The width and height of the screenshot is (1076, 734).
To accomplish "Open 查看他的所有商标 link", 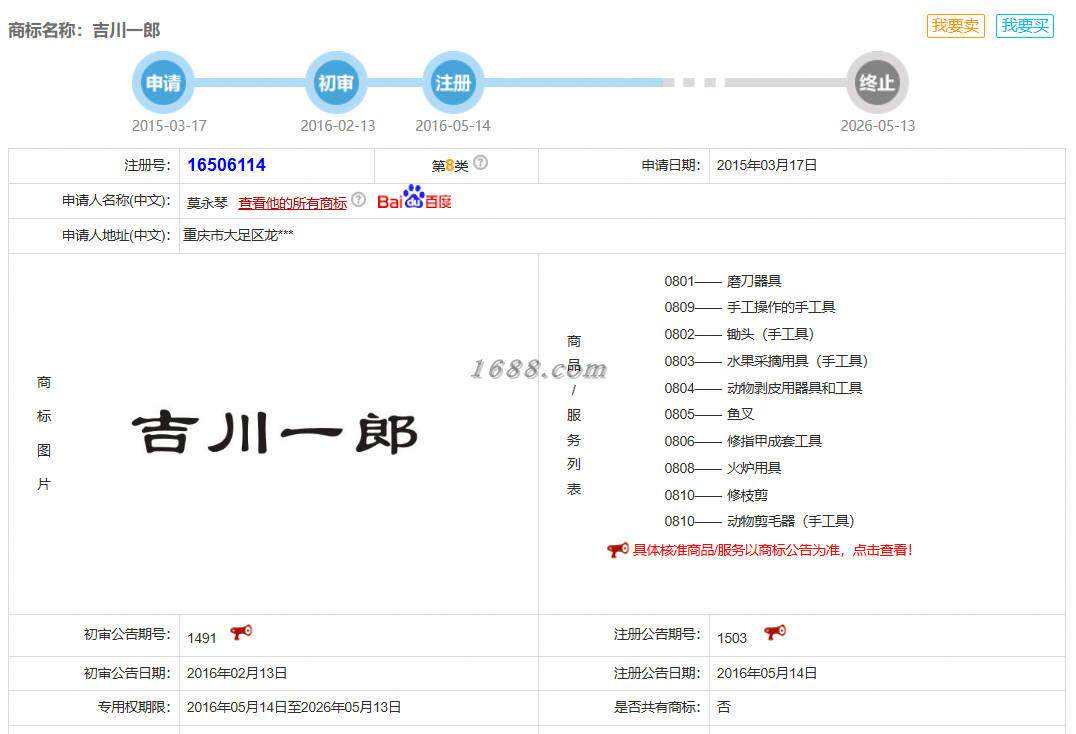I will 292,203.
